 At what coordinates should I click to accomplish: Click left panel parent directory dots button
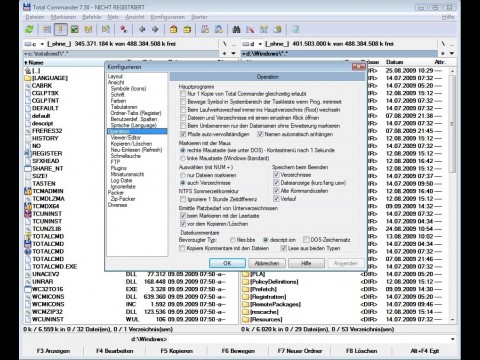click(x=233, y=44)
